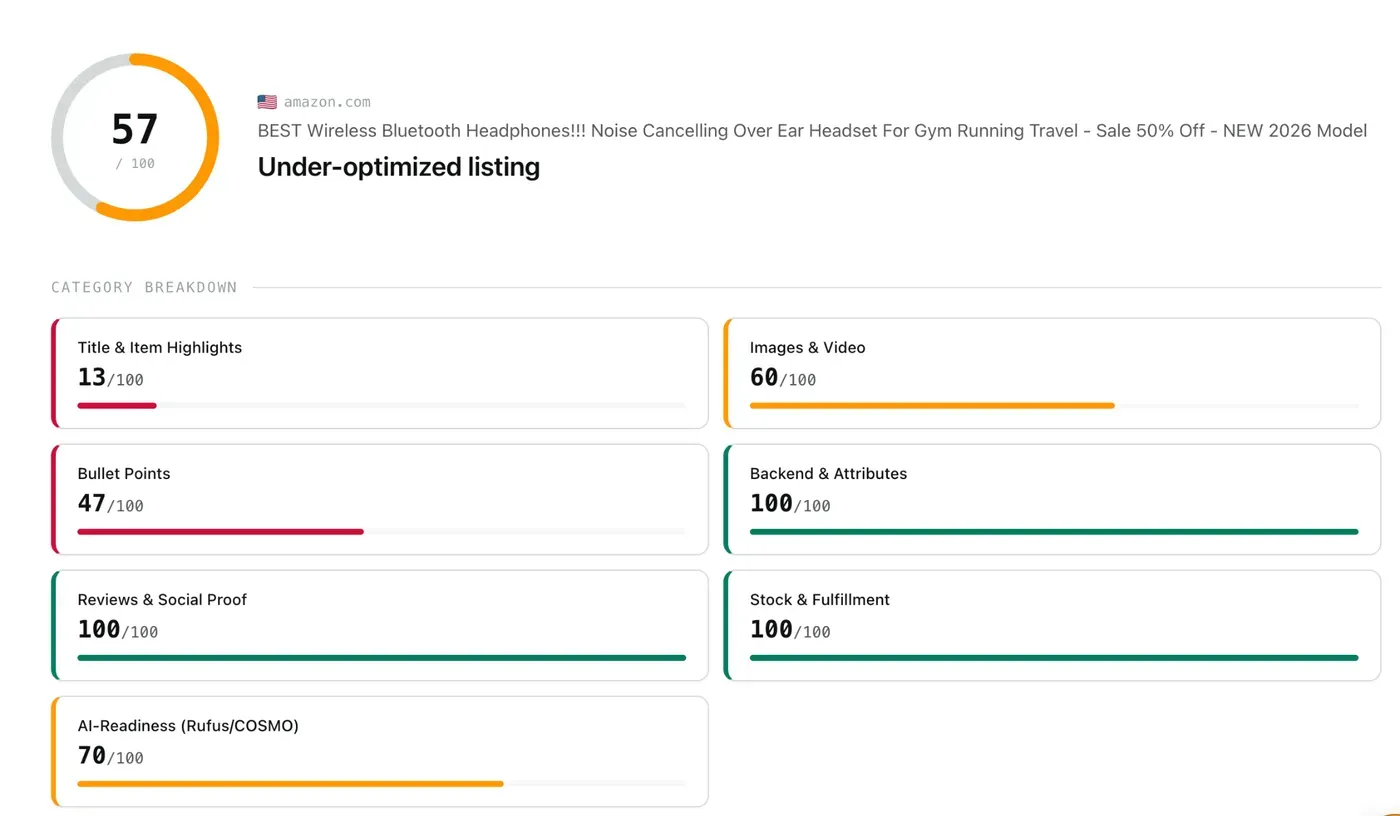
Task: Open the Bullet Points score card
Action: pos(380,499)
